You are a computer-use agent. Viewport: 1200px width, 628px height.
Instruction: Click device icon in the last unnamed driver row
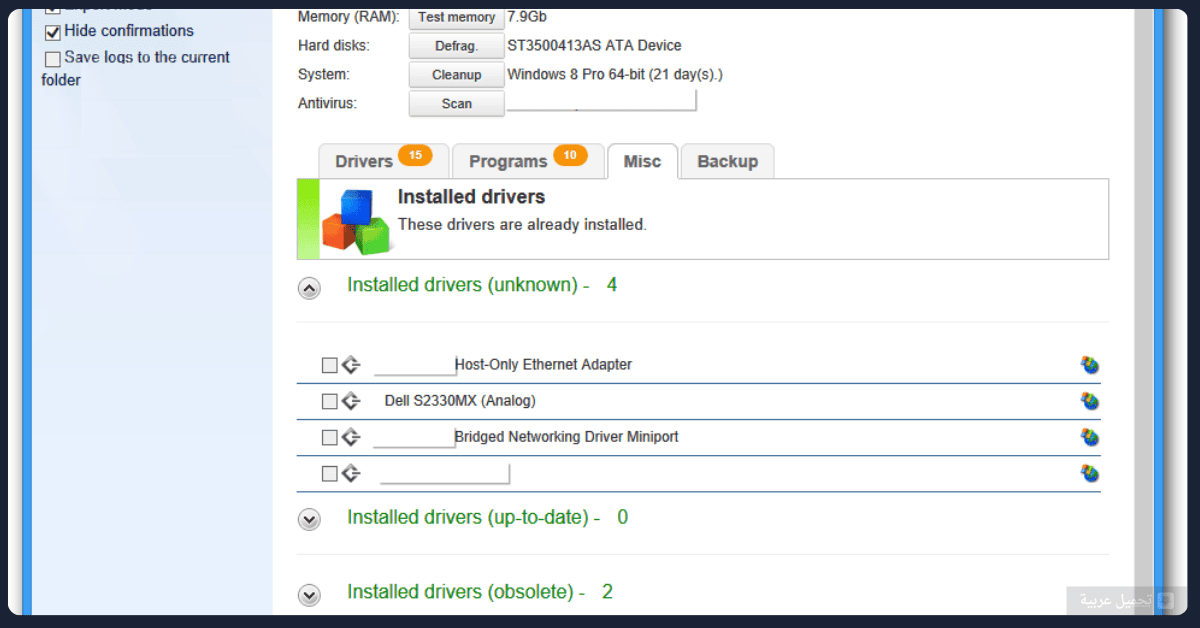(350, 473)
